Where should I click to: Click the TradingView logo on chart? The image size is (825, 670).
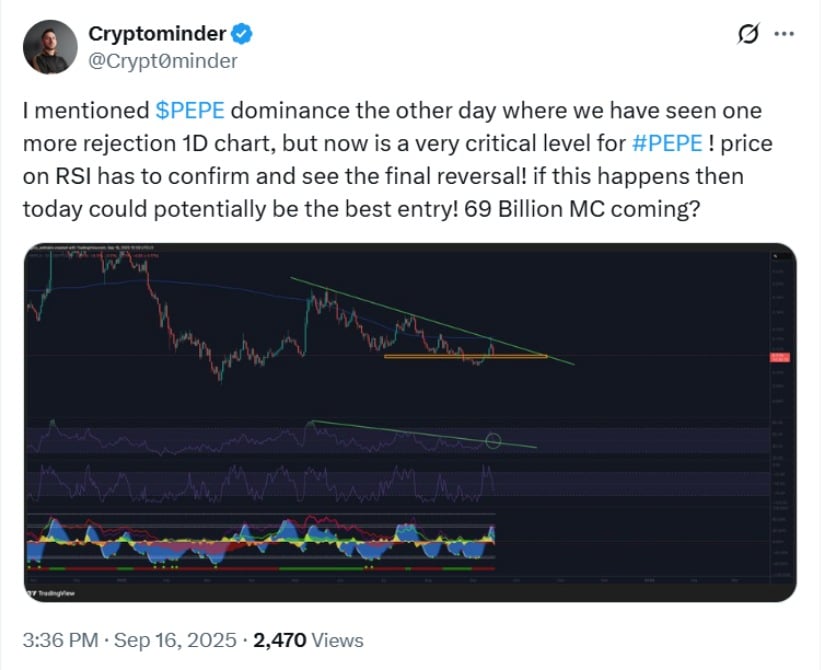tap(51, 593)
